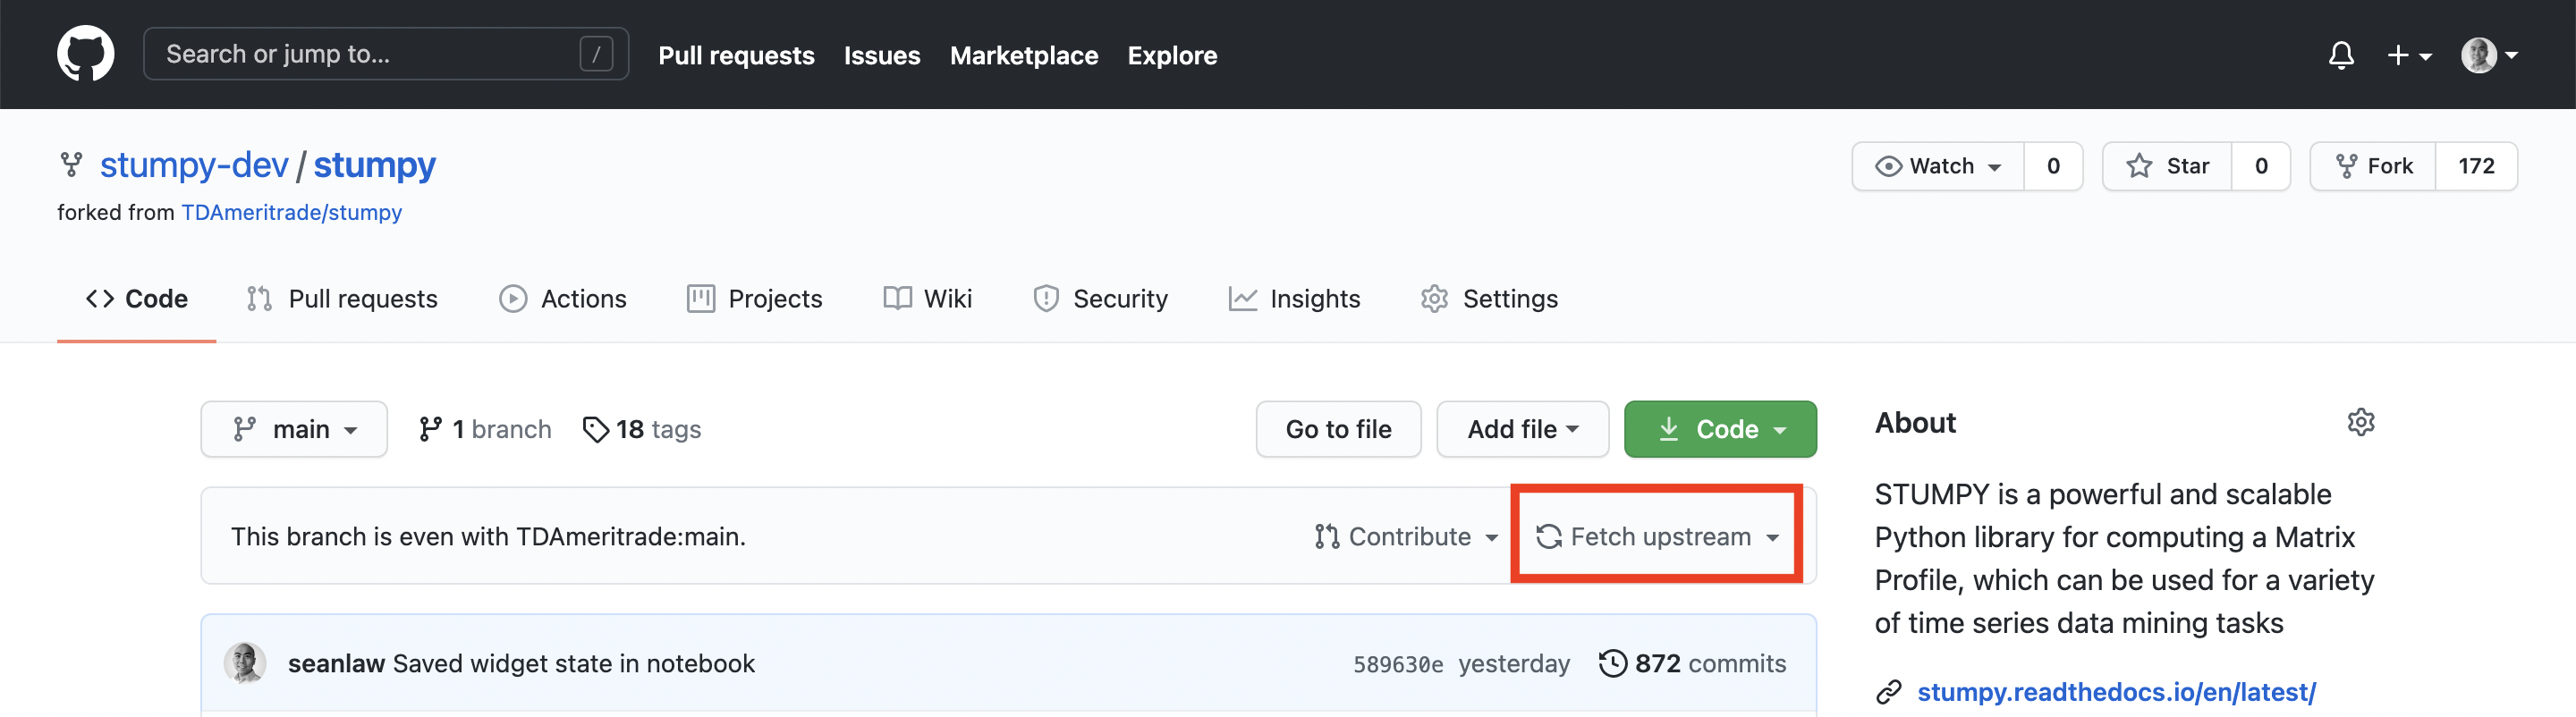Focus the Search or jump to field
This screenshot has height=717, width=2576.
[x=386, y=54]
